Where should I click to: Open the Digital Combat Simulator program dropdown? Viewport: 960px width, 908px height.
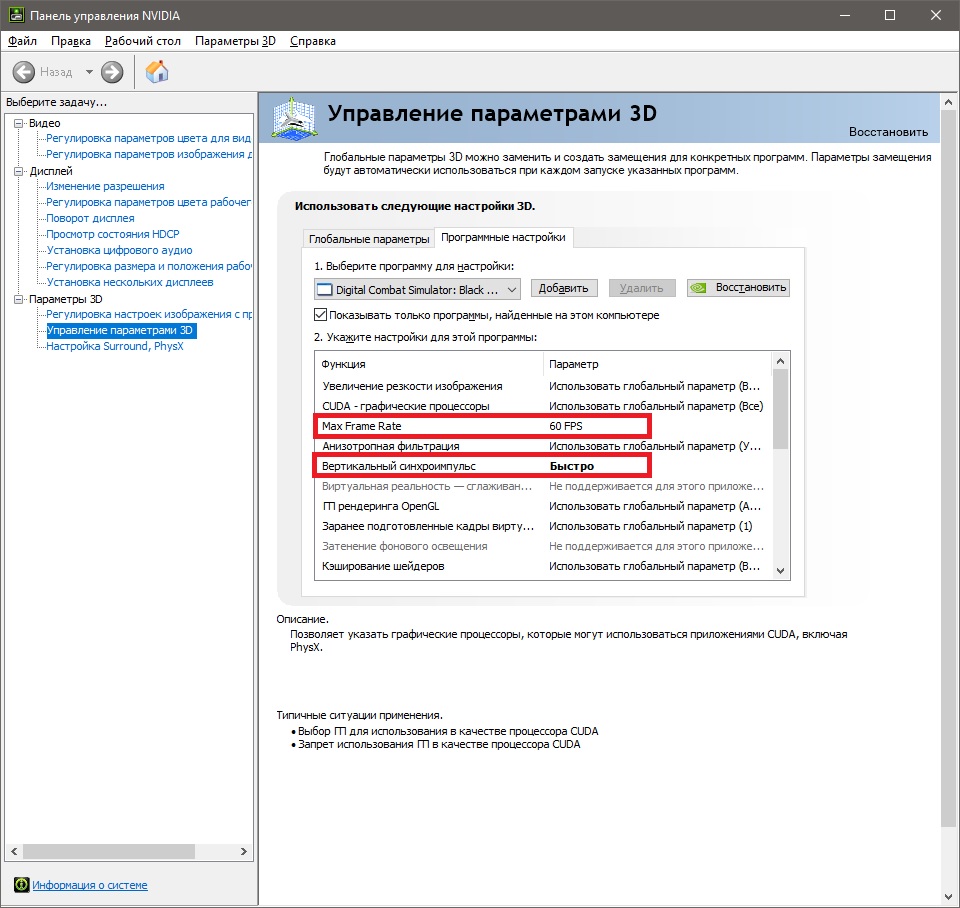[x=418, y=290]
